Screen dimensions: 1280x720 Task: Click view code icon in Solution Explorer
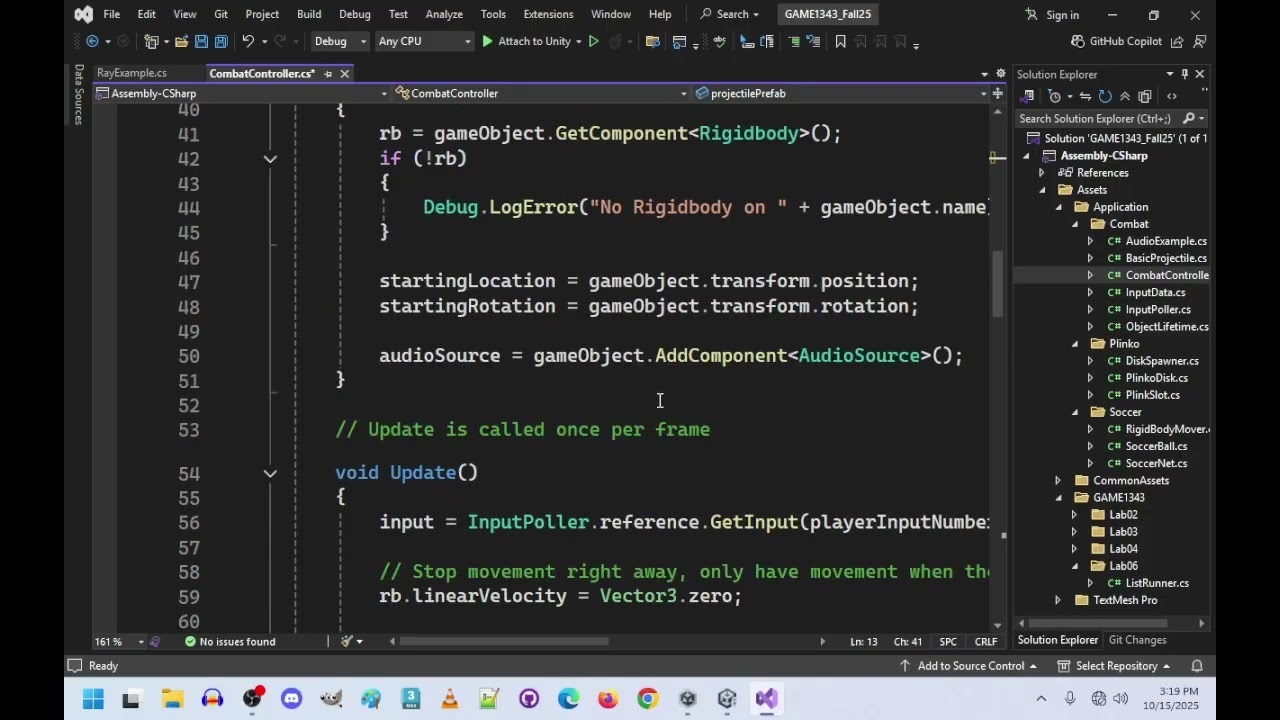tap(1172, 96)
